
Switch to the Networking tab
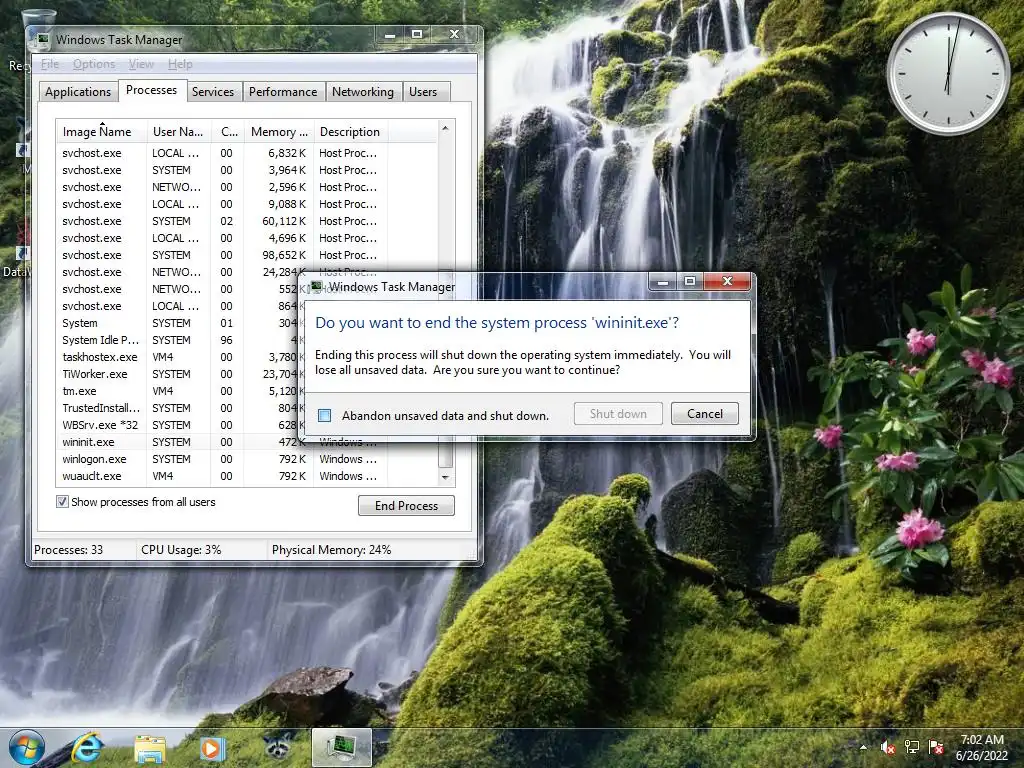click(362, 92)
